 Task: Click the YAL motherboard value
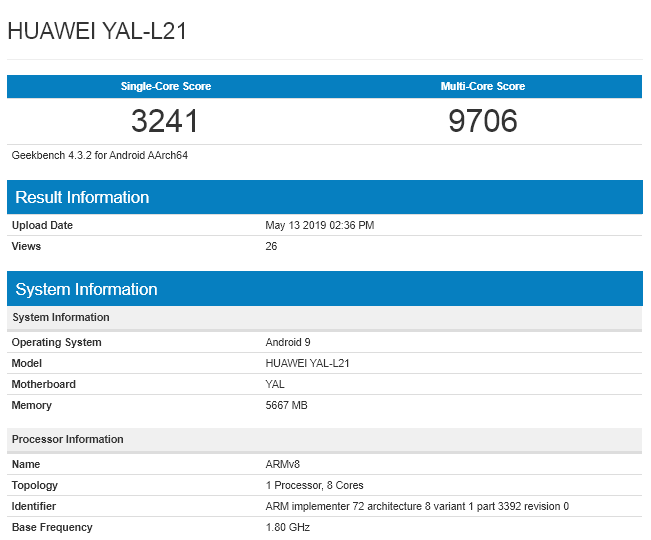(275, 385)
